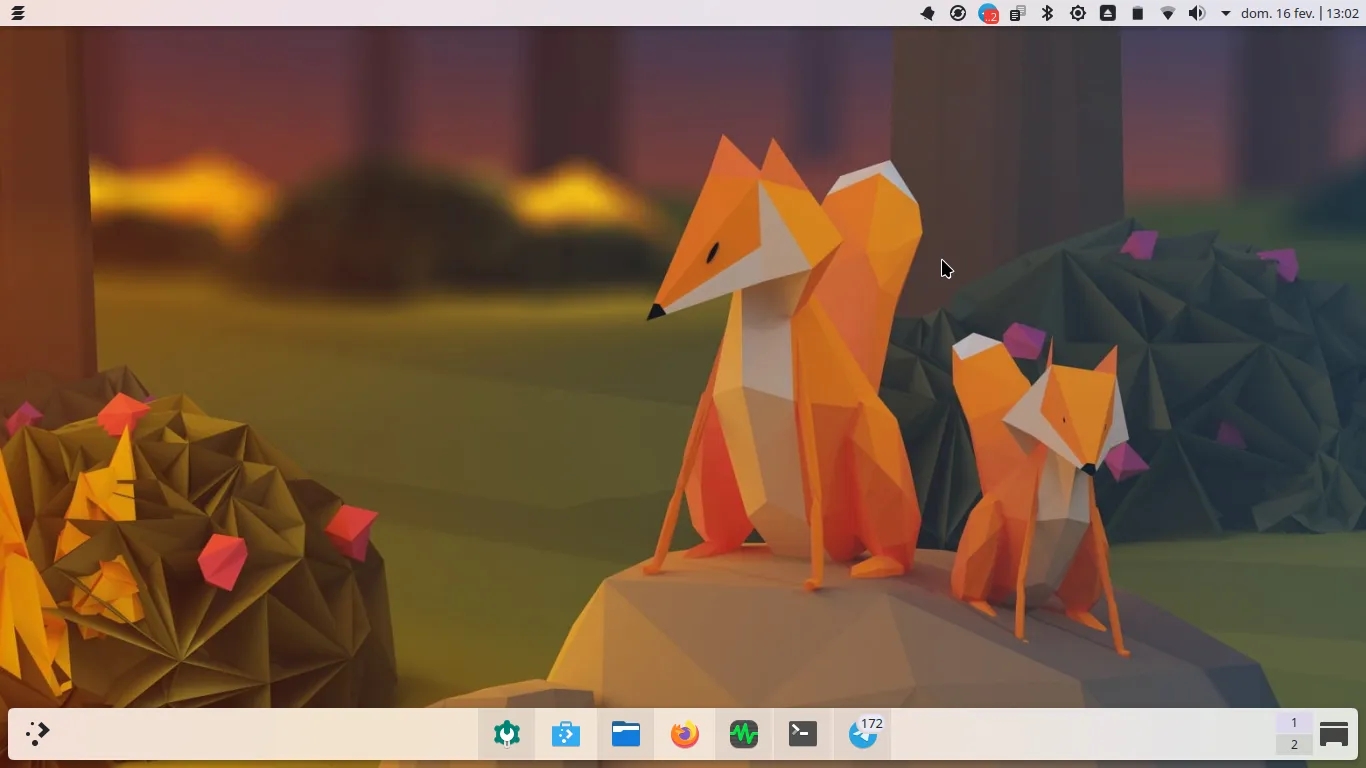Screen dimensions: 1366x768
Task: Launch Firefox from the dock
Action: coord(685,734)
